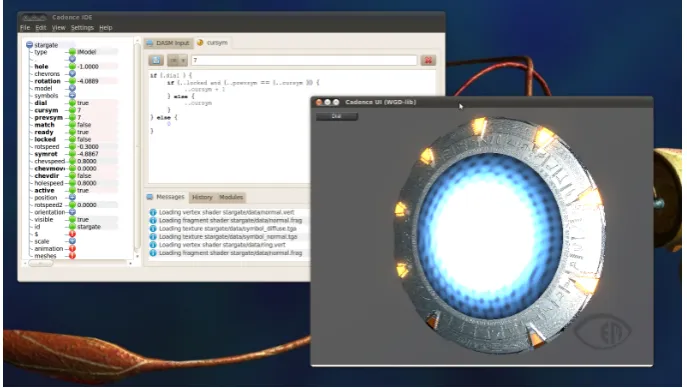Click the value input field containing 7

[304, 60]
